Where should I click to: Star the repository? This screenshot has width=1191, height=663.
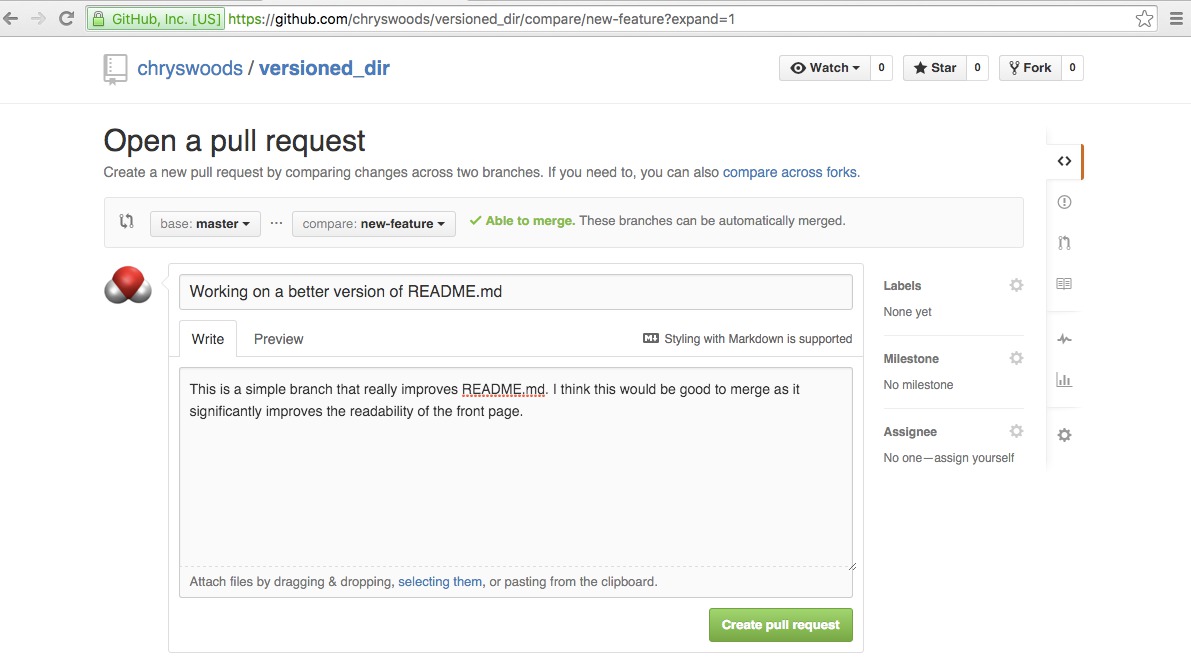point(935,68)
